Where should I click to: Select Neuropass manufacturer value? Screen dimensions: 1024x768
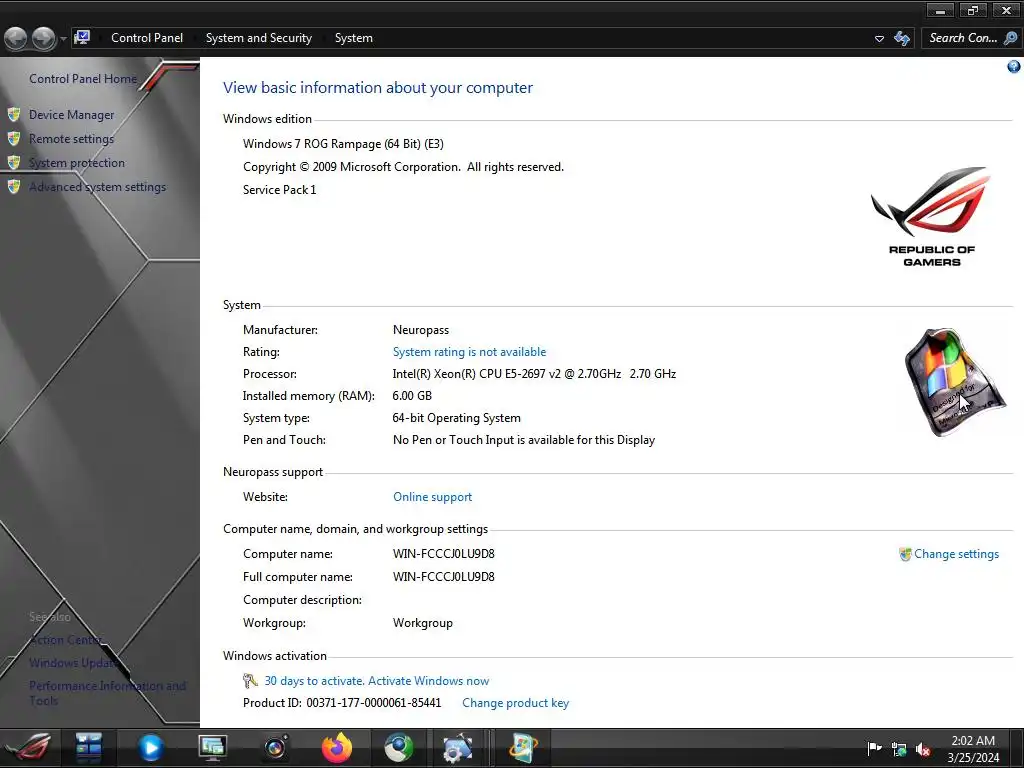coord(421,330)
